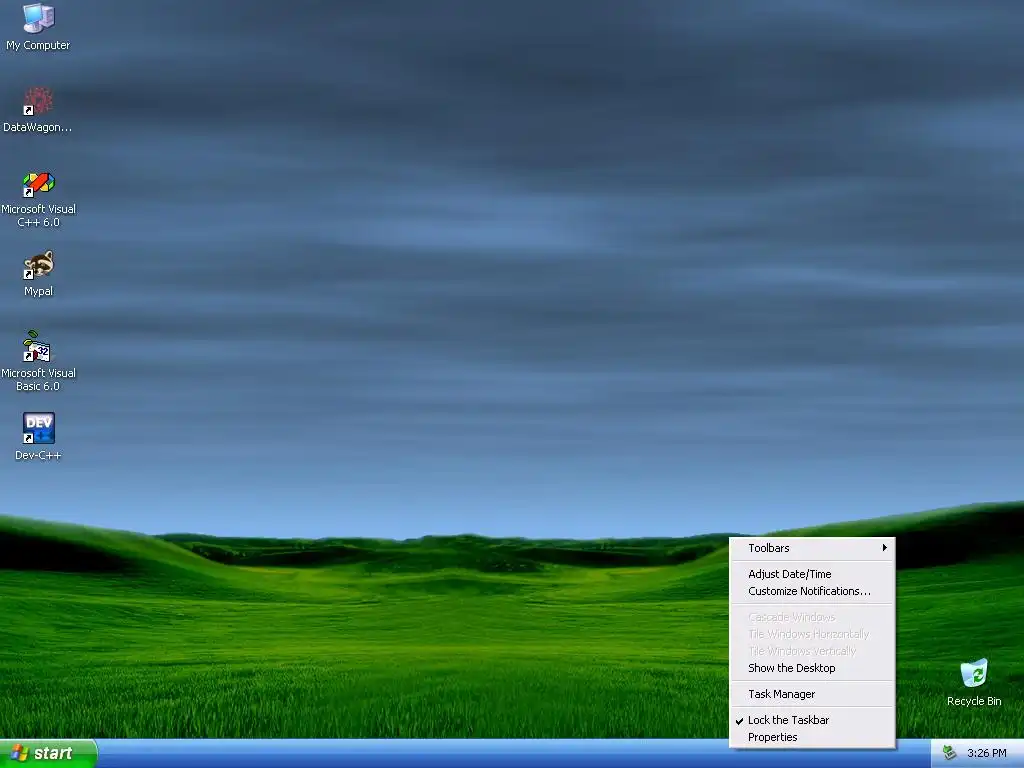Expand the Toolbars submenu
This screenshot has height=768, width=1024.
click(812, 548)
